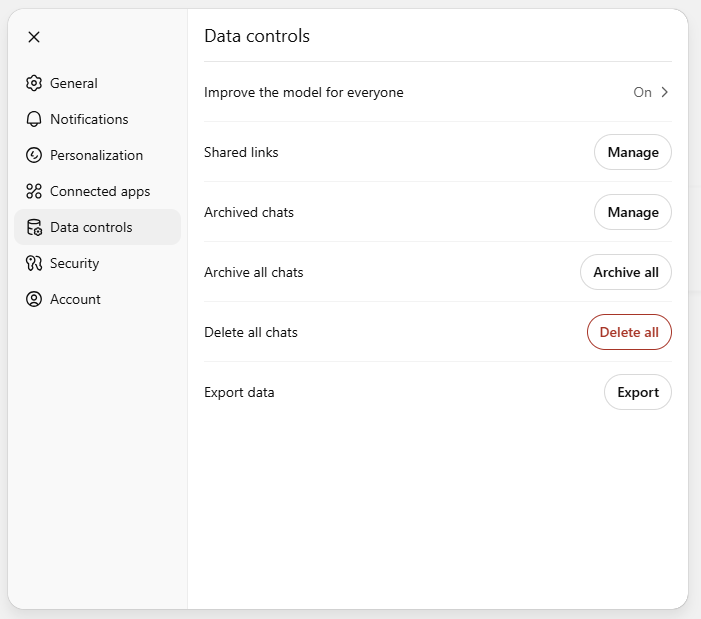Click the Personalization icon in sidebar
The height and width of the screenshot is (619, 701).
(34, 155)
